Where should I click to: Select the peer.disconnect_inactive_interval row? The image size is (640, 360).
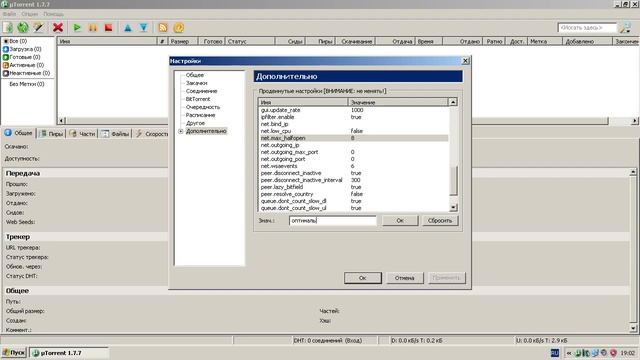pyautogui.click(x=353, y=180)
